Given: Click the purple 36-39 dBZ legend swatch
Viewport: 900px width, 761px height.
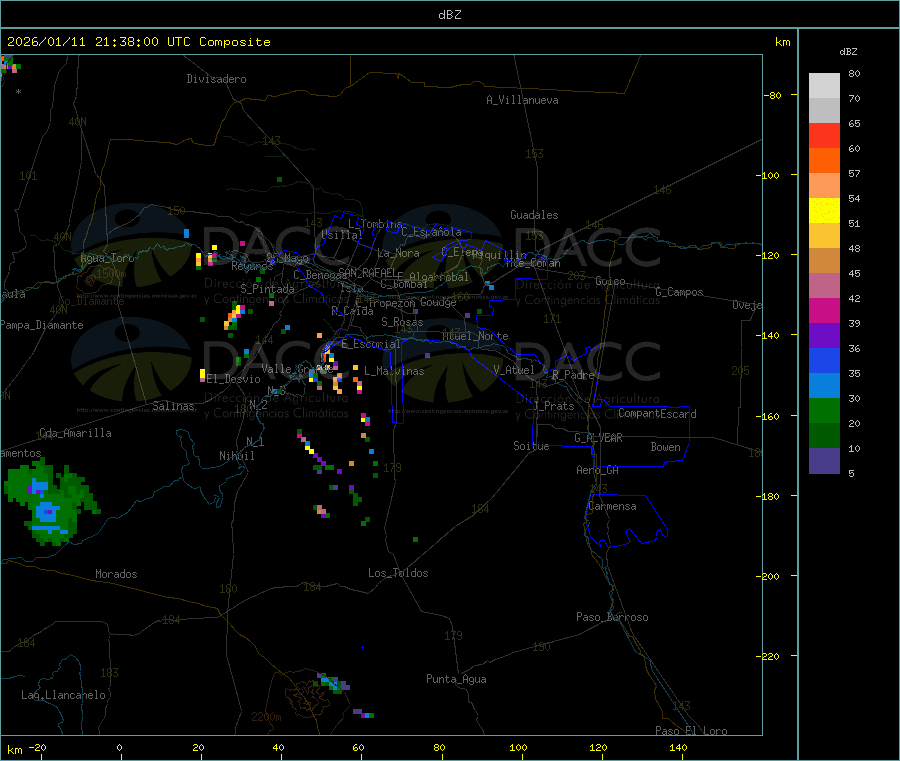Looking at the screenshot, I should pyautogui.click(x=824, y=336).
